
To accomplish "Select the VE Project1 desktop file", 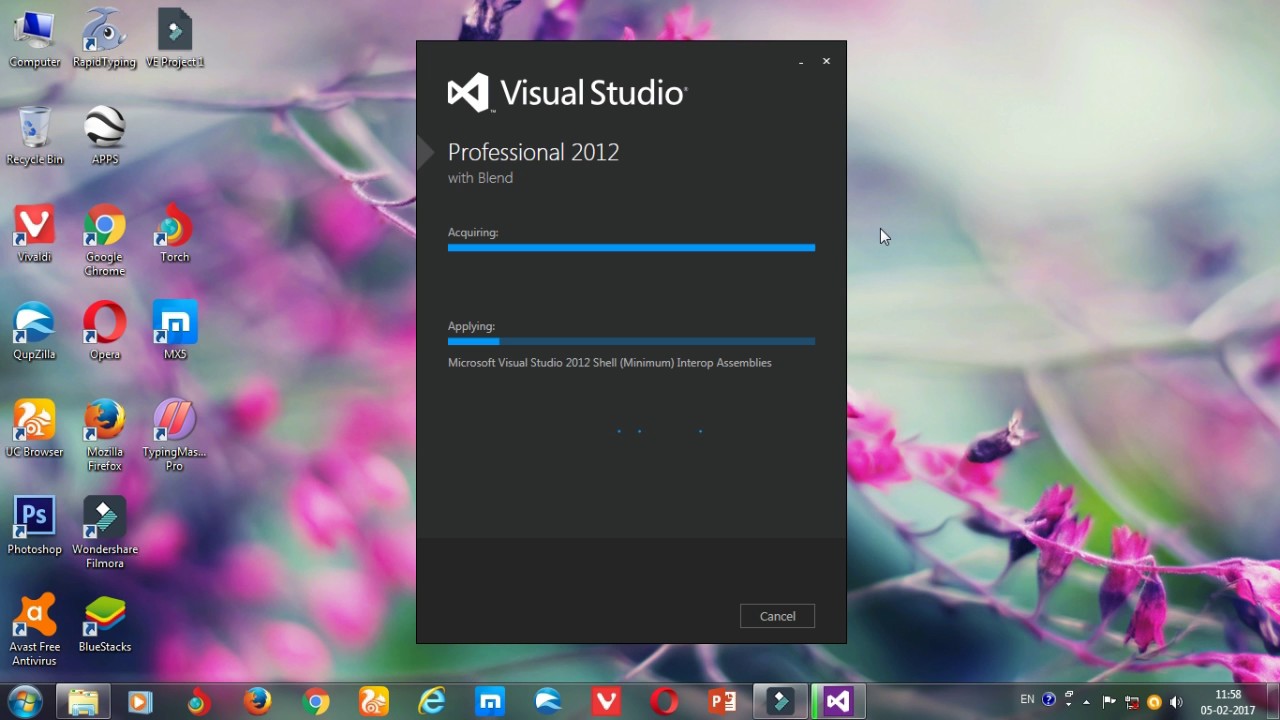I will (x=175, y=40).
